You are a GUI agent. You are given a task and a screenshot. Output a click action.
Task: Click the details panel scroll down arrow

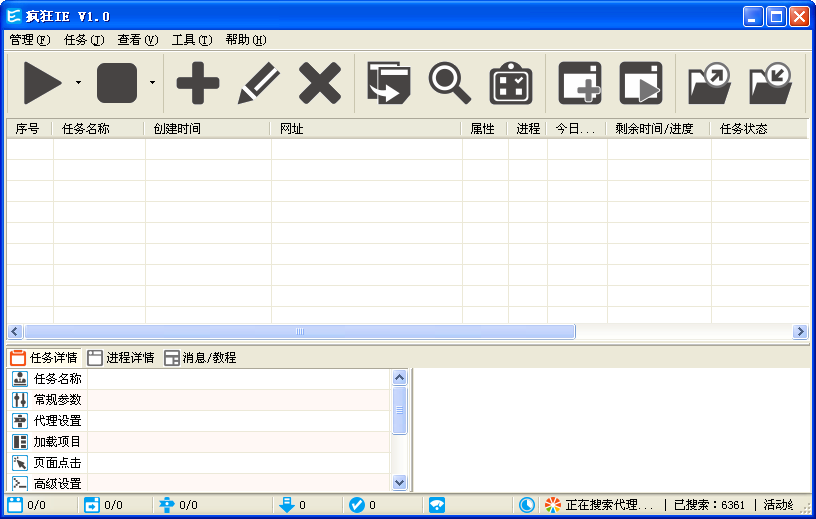point(399,483)
